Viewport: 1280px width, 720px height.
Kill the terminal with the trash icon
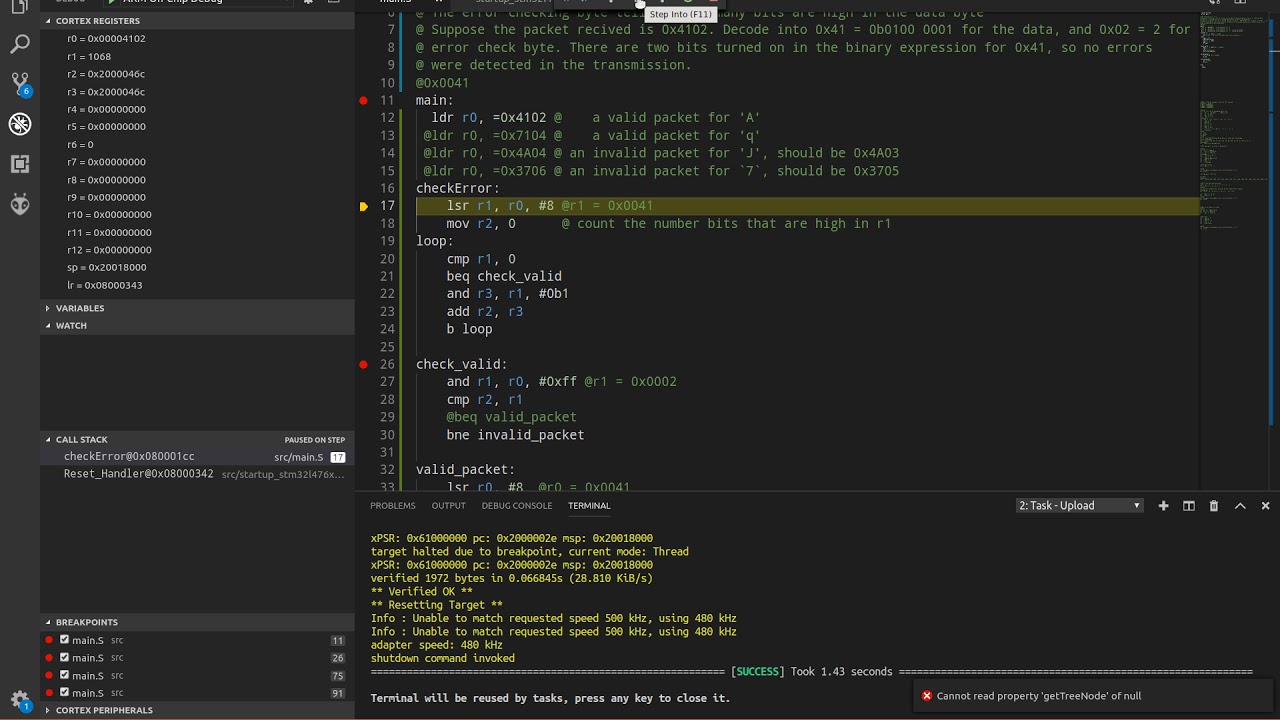(1214, 506)
